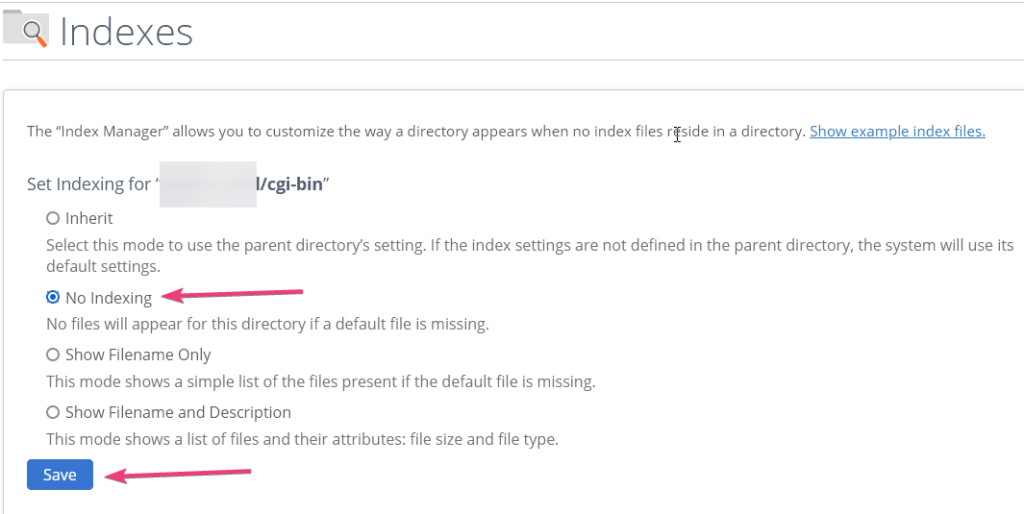Enable the Show Filename Only radio option
The image size is (1024, 514).
53,355
